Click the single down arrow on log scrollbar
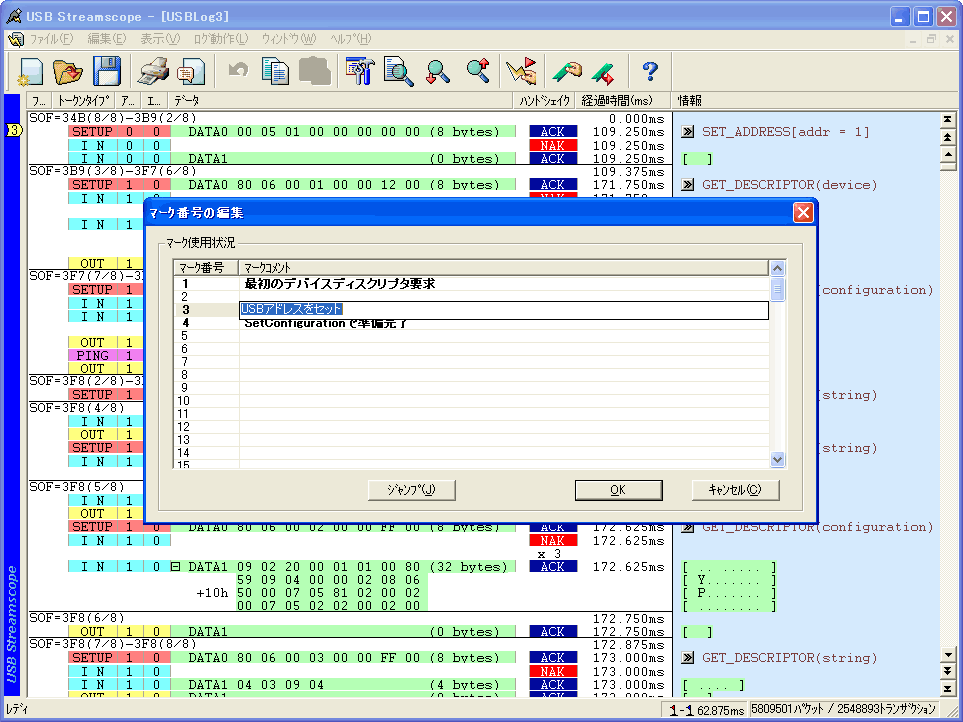The height and width of the screenshot is (722, 963). point(948,655)
